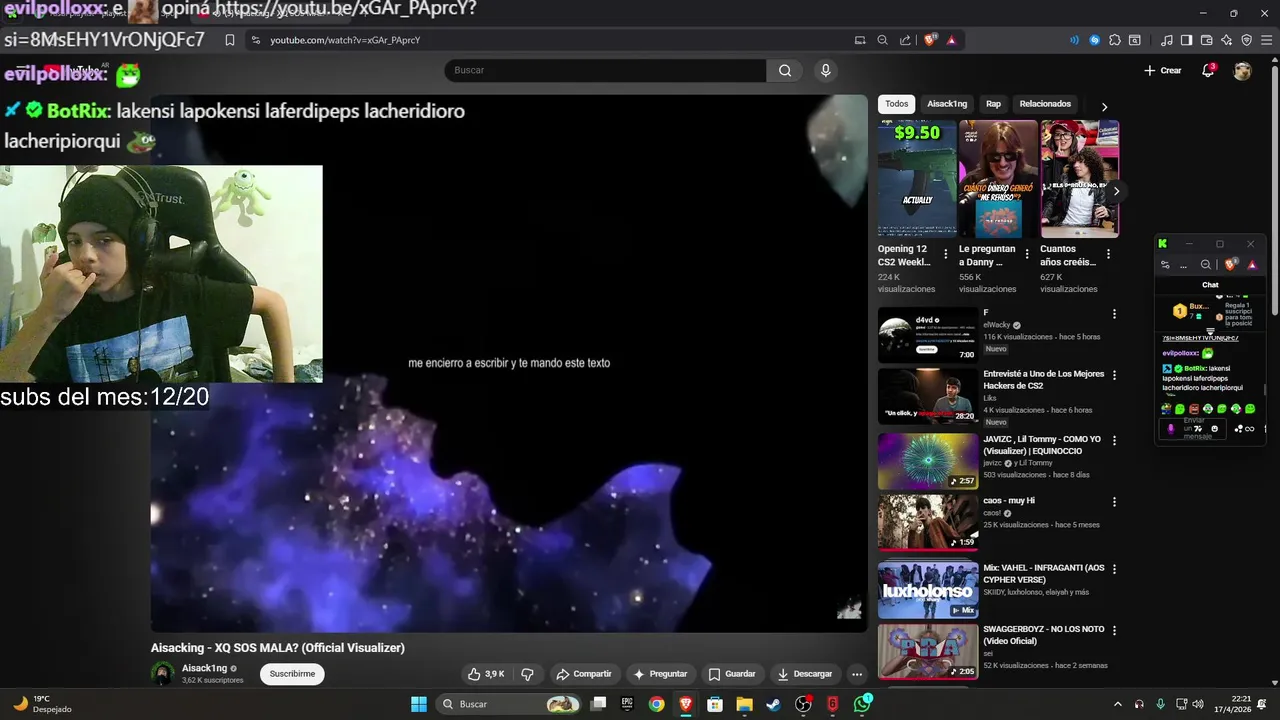Open the browser extensions puzzle icon

[x=1115, y=40]
